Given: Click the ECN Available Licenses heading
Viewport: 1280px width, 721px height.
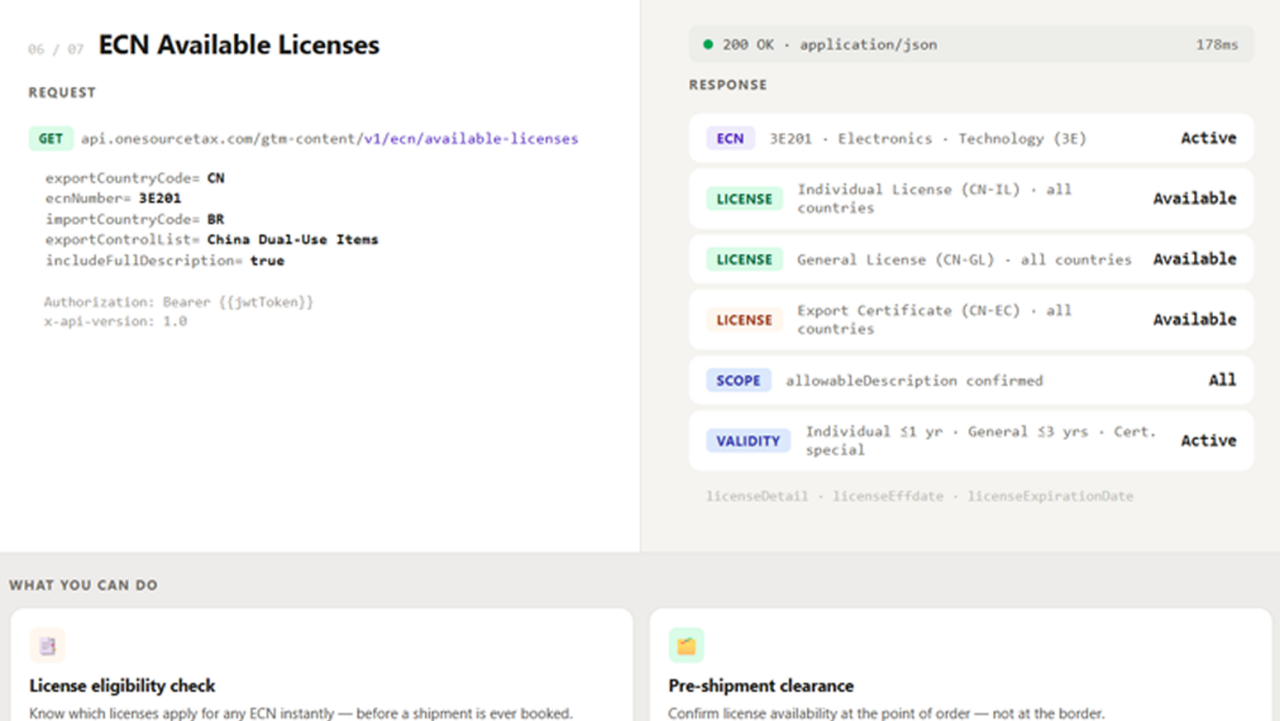Looking at the screenshot, I should tap(239, 45).
